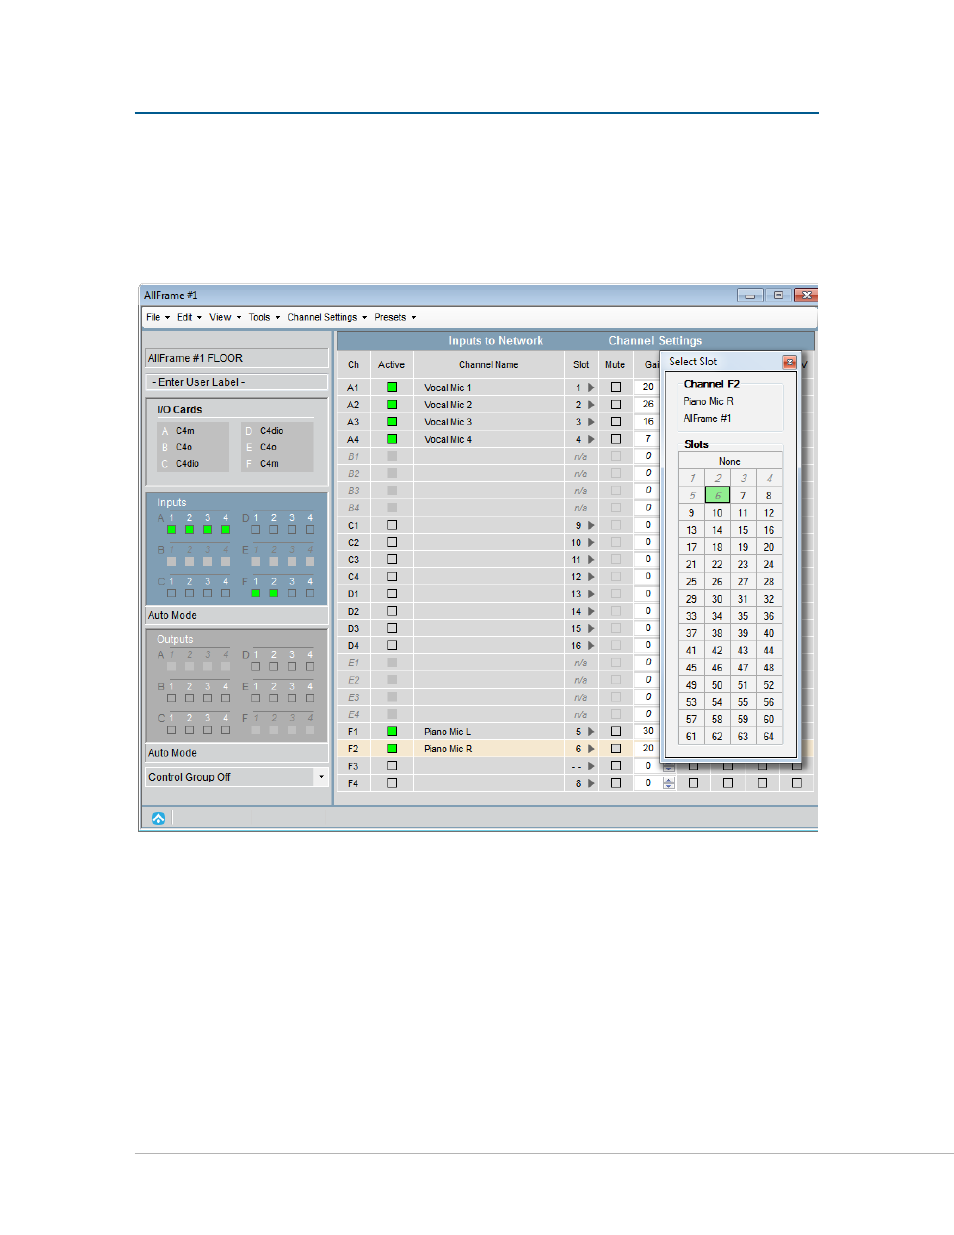The width and height of the screenshot is (954, 1235).
Task: Click input D1 indicator in Inputs panel
Action: coord(255,530)
